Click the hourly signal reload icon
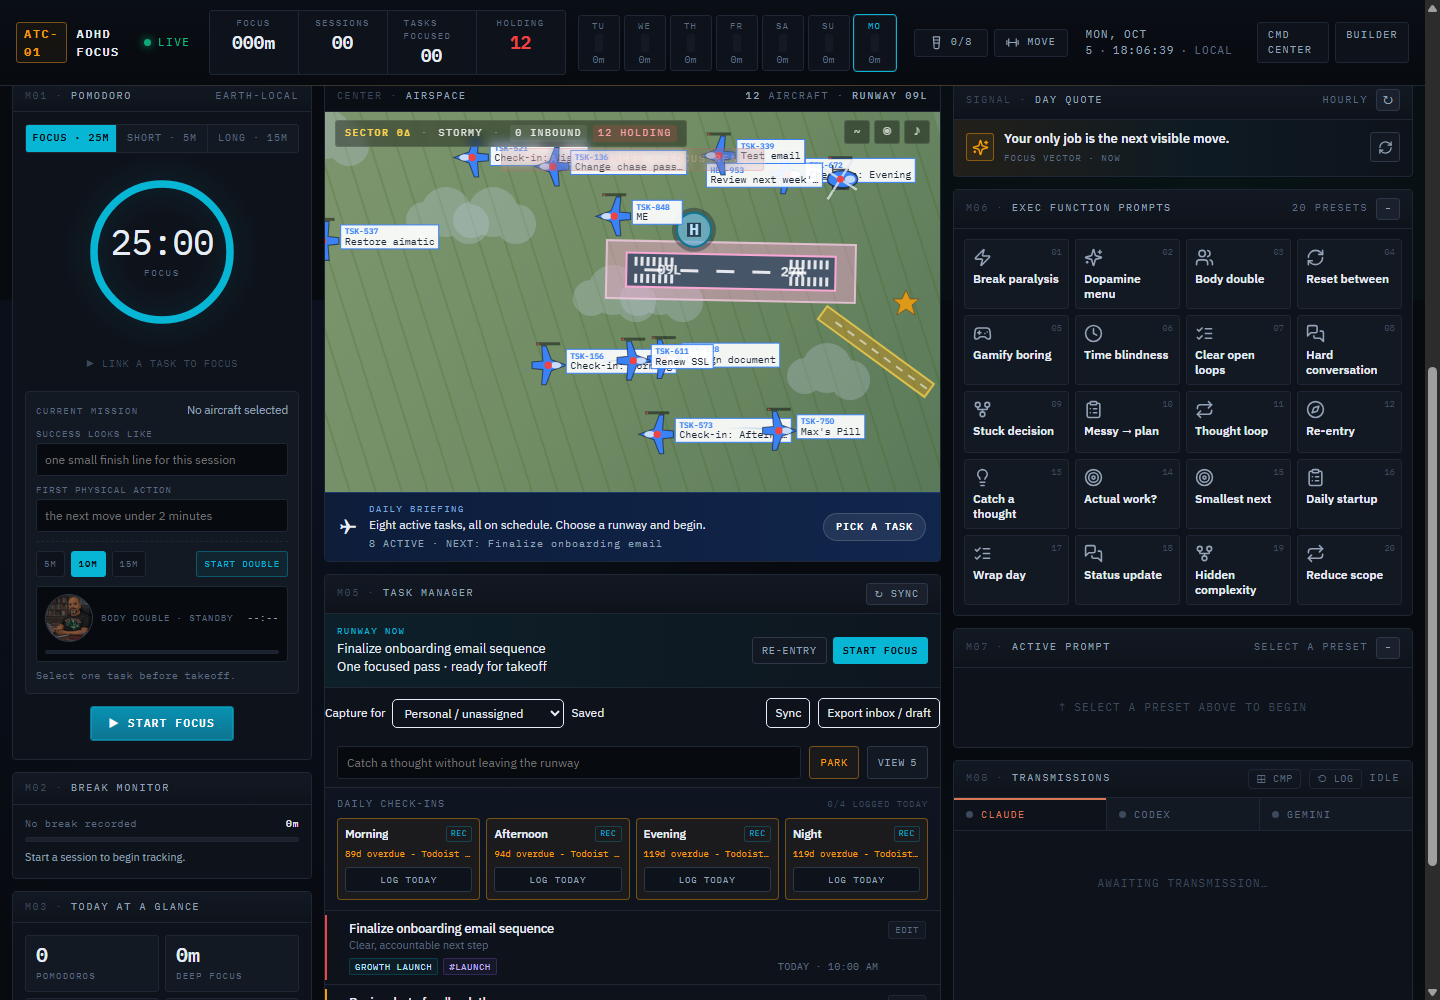Viewport: 1440px width, 1000px height. [x=1387, y=100]
